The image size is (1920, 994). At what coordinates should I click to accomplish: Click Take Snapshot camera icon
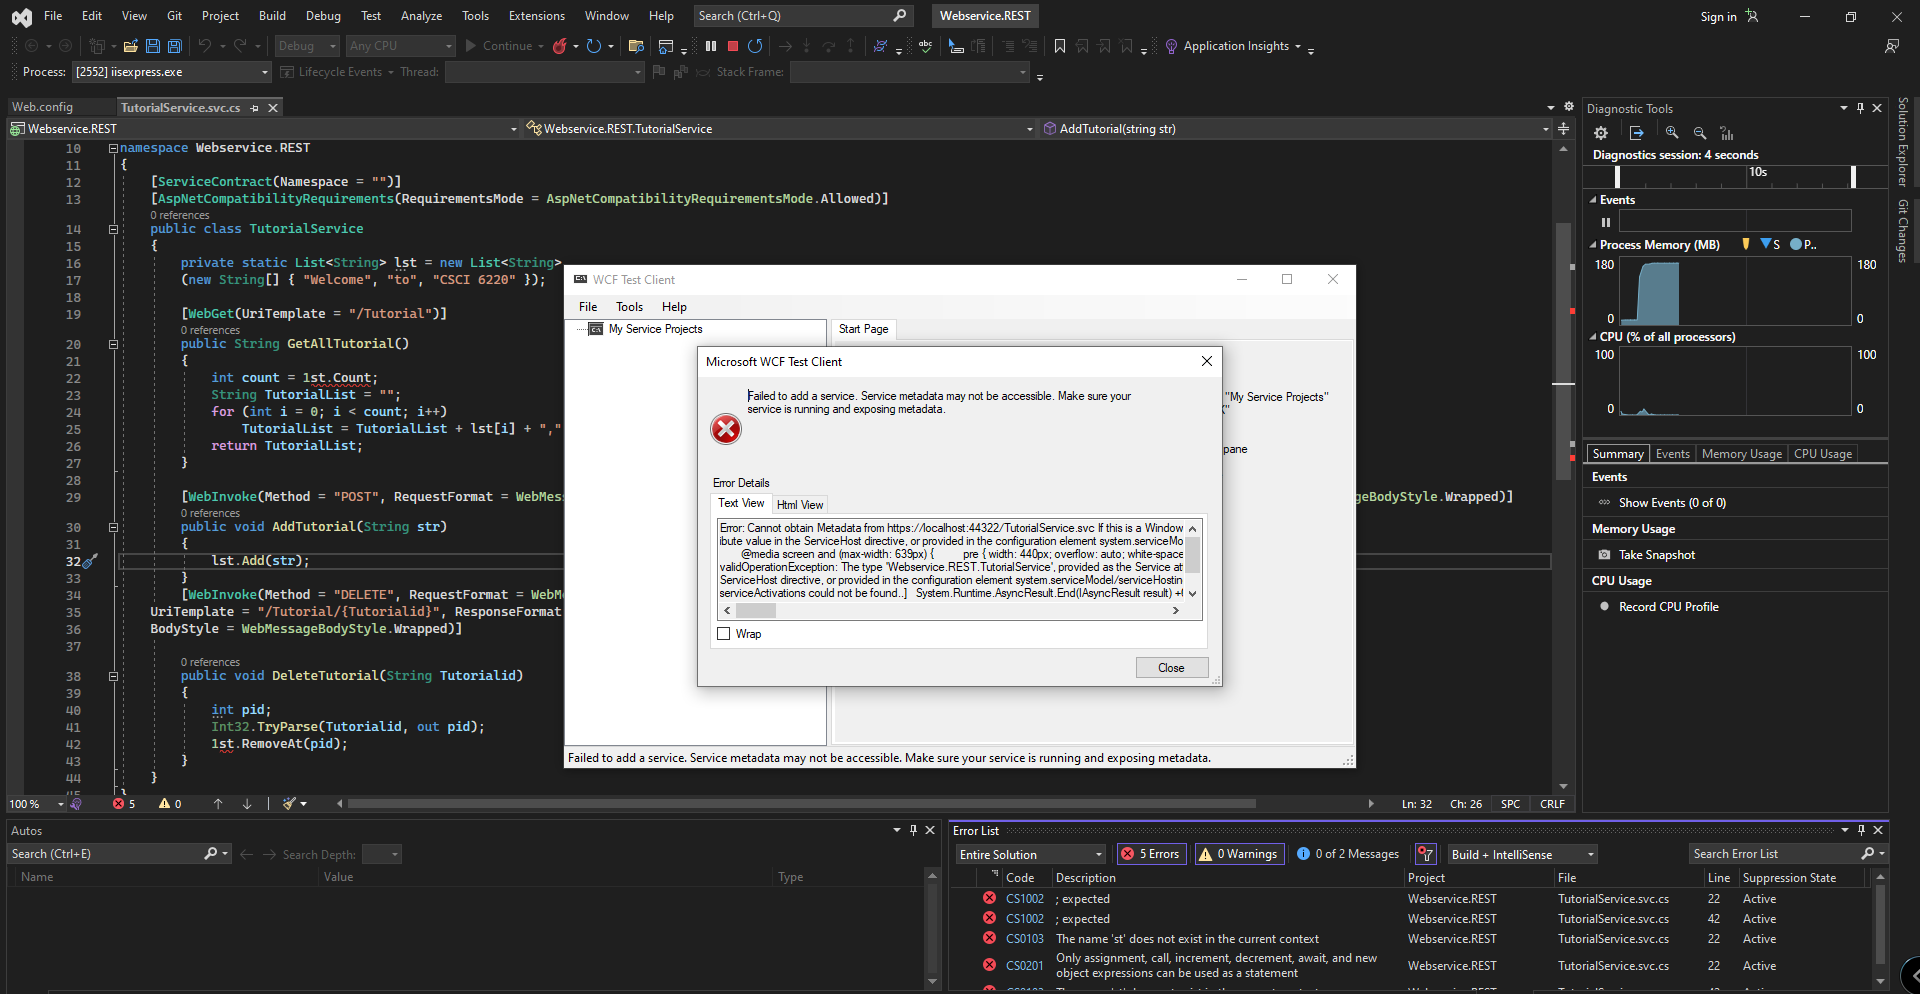[x=1604, y=555]
